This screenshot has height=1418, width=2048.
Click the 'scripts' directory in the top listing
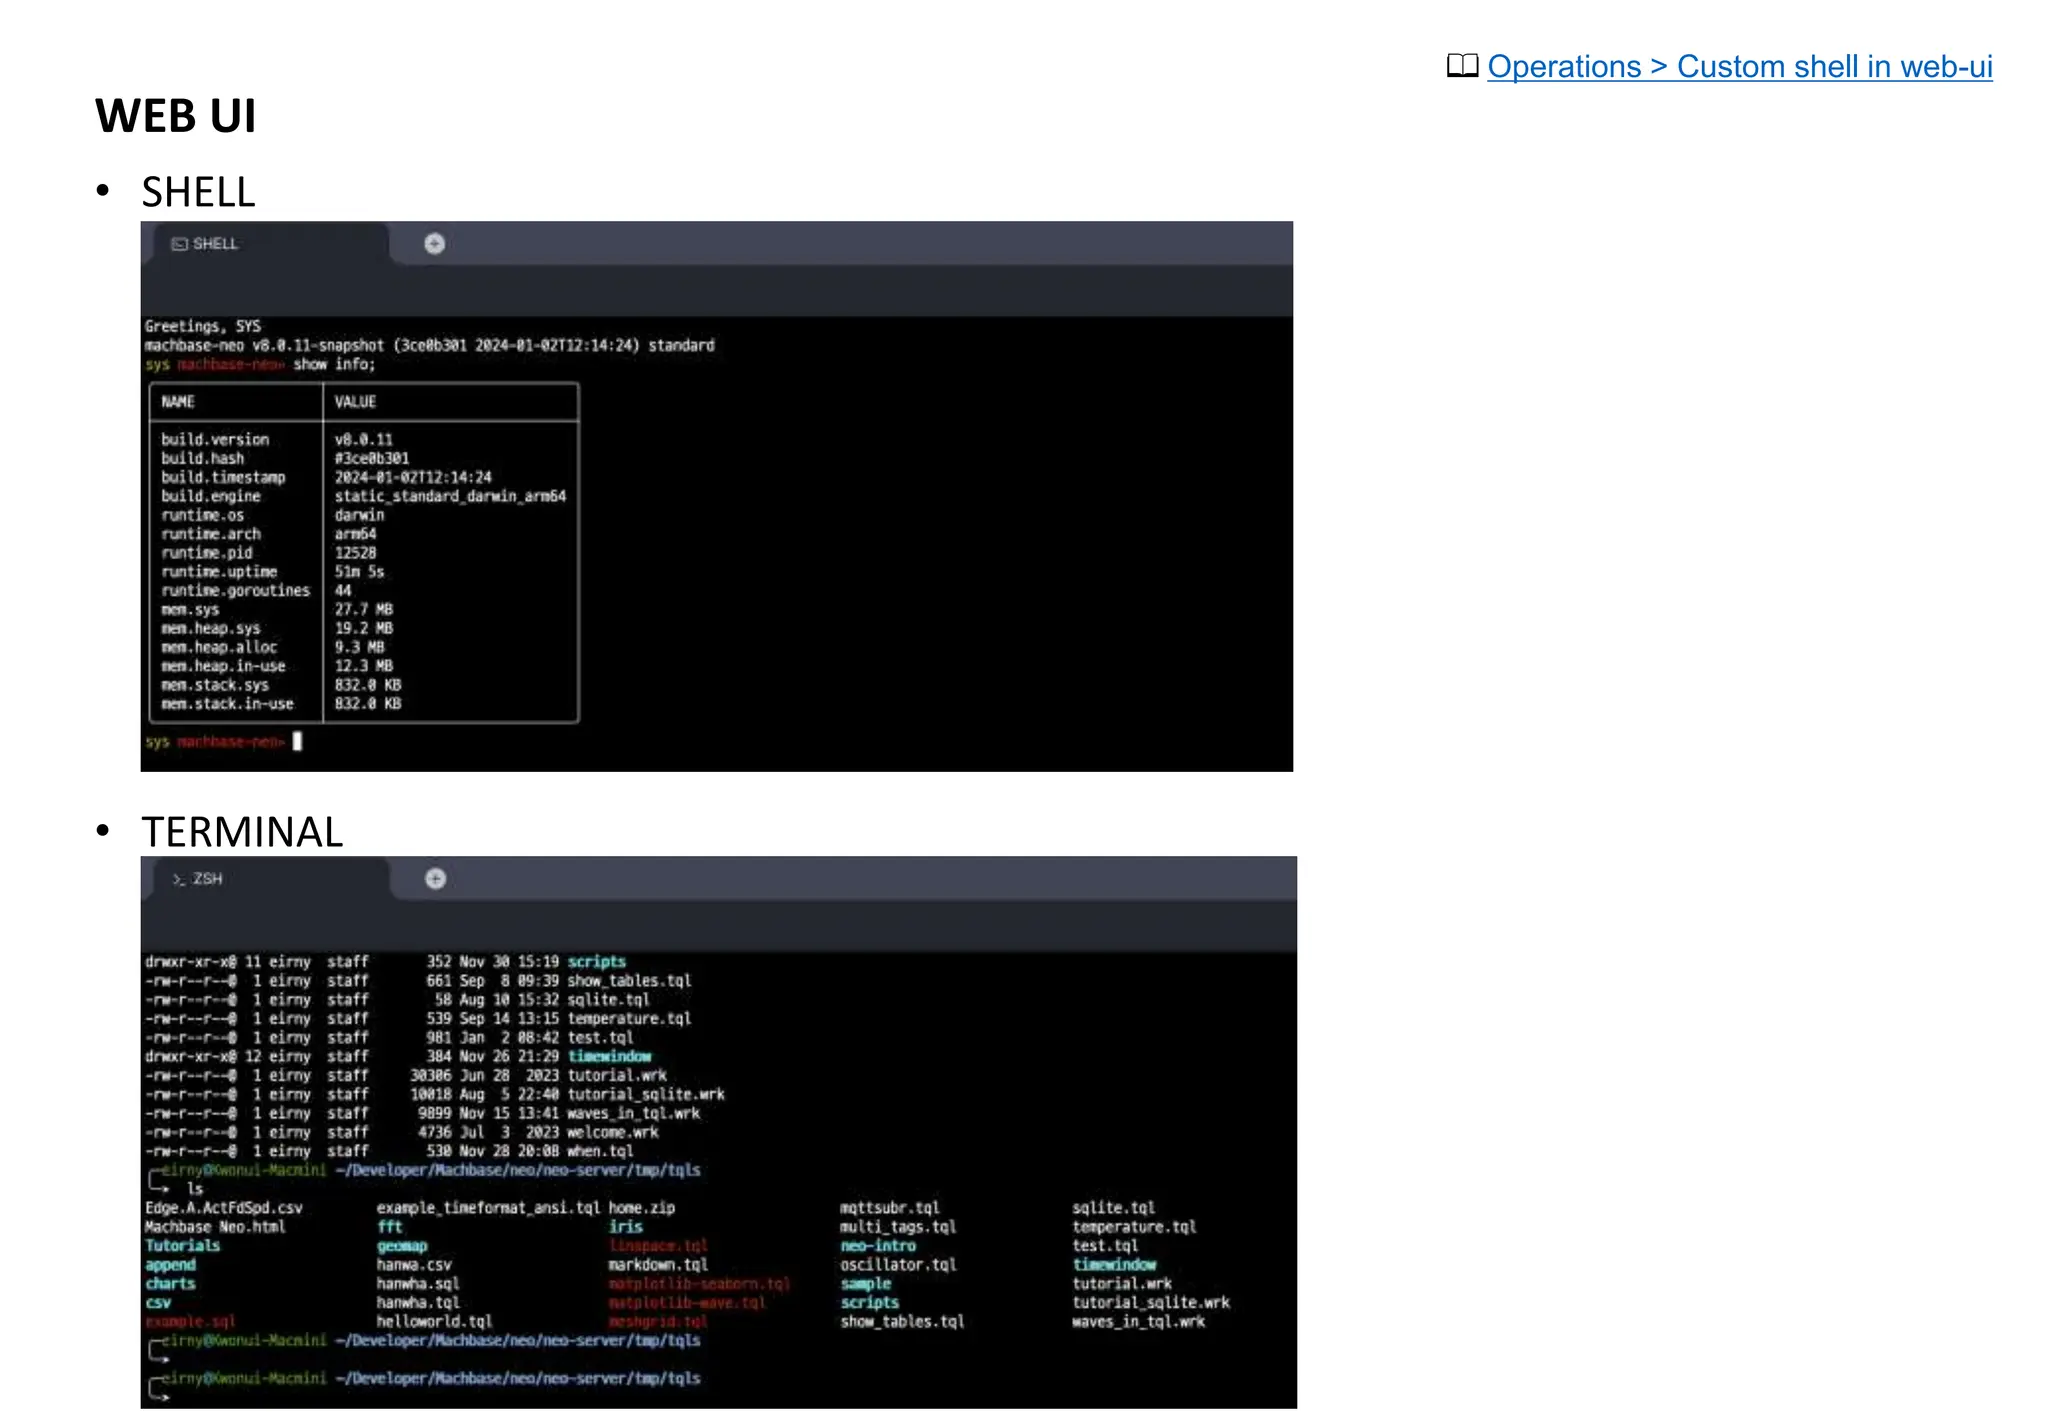tap(596, 961)
